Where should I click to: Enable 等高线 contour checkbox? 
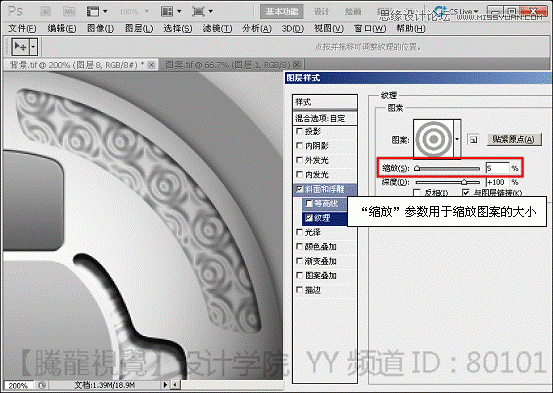pyautogui.click(x=309, y=203)
